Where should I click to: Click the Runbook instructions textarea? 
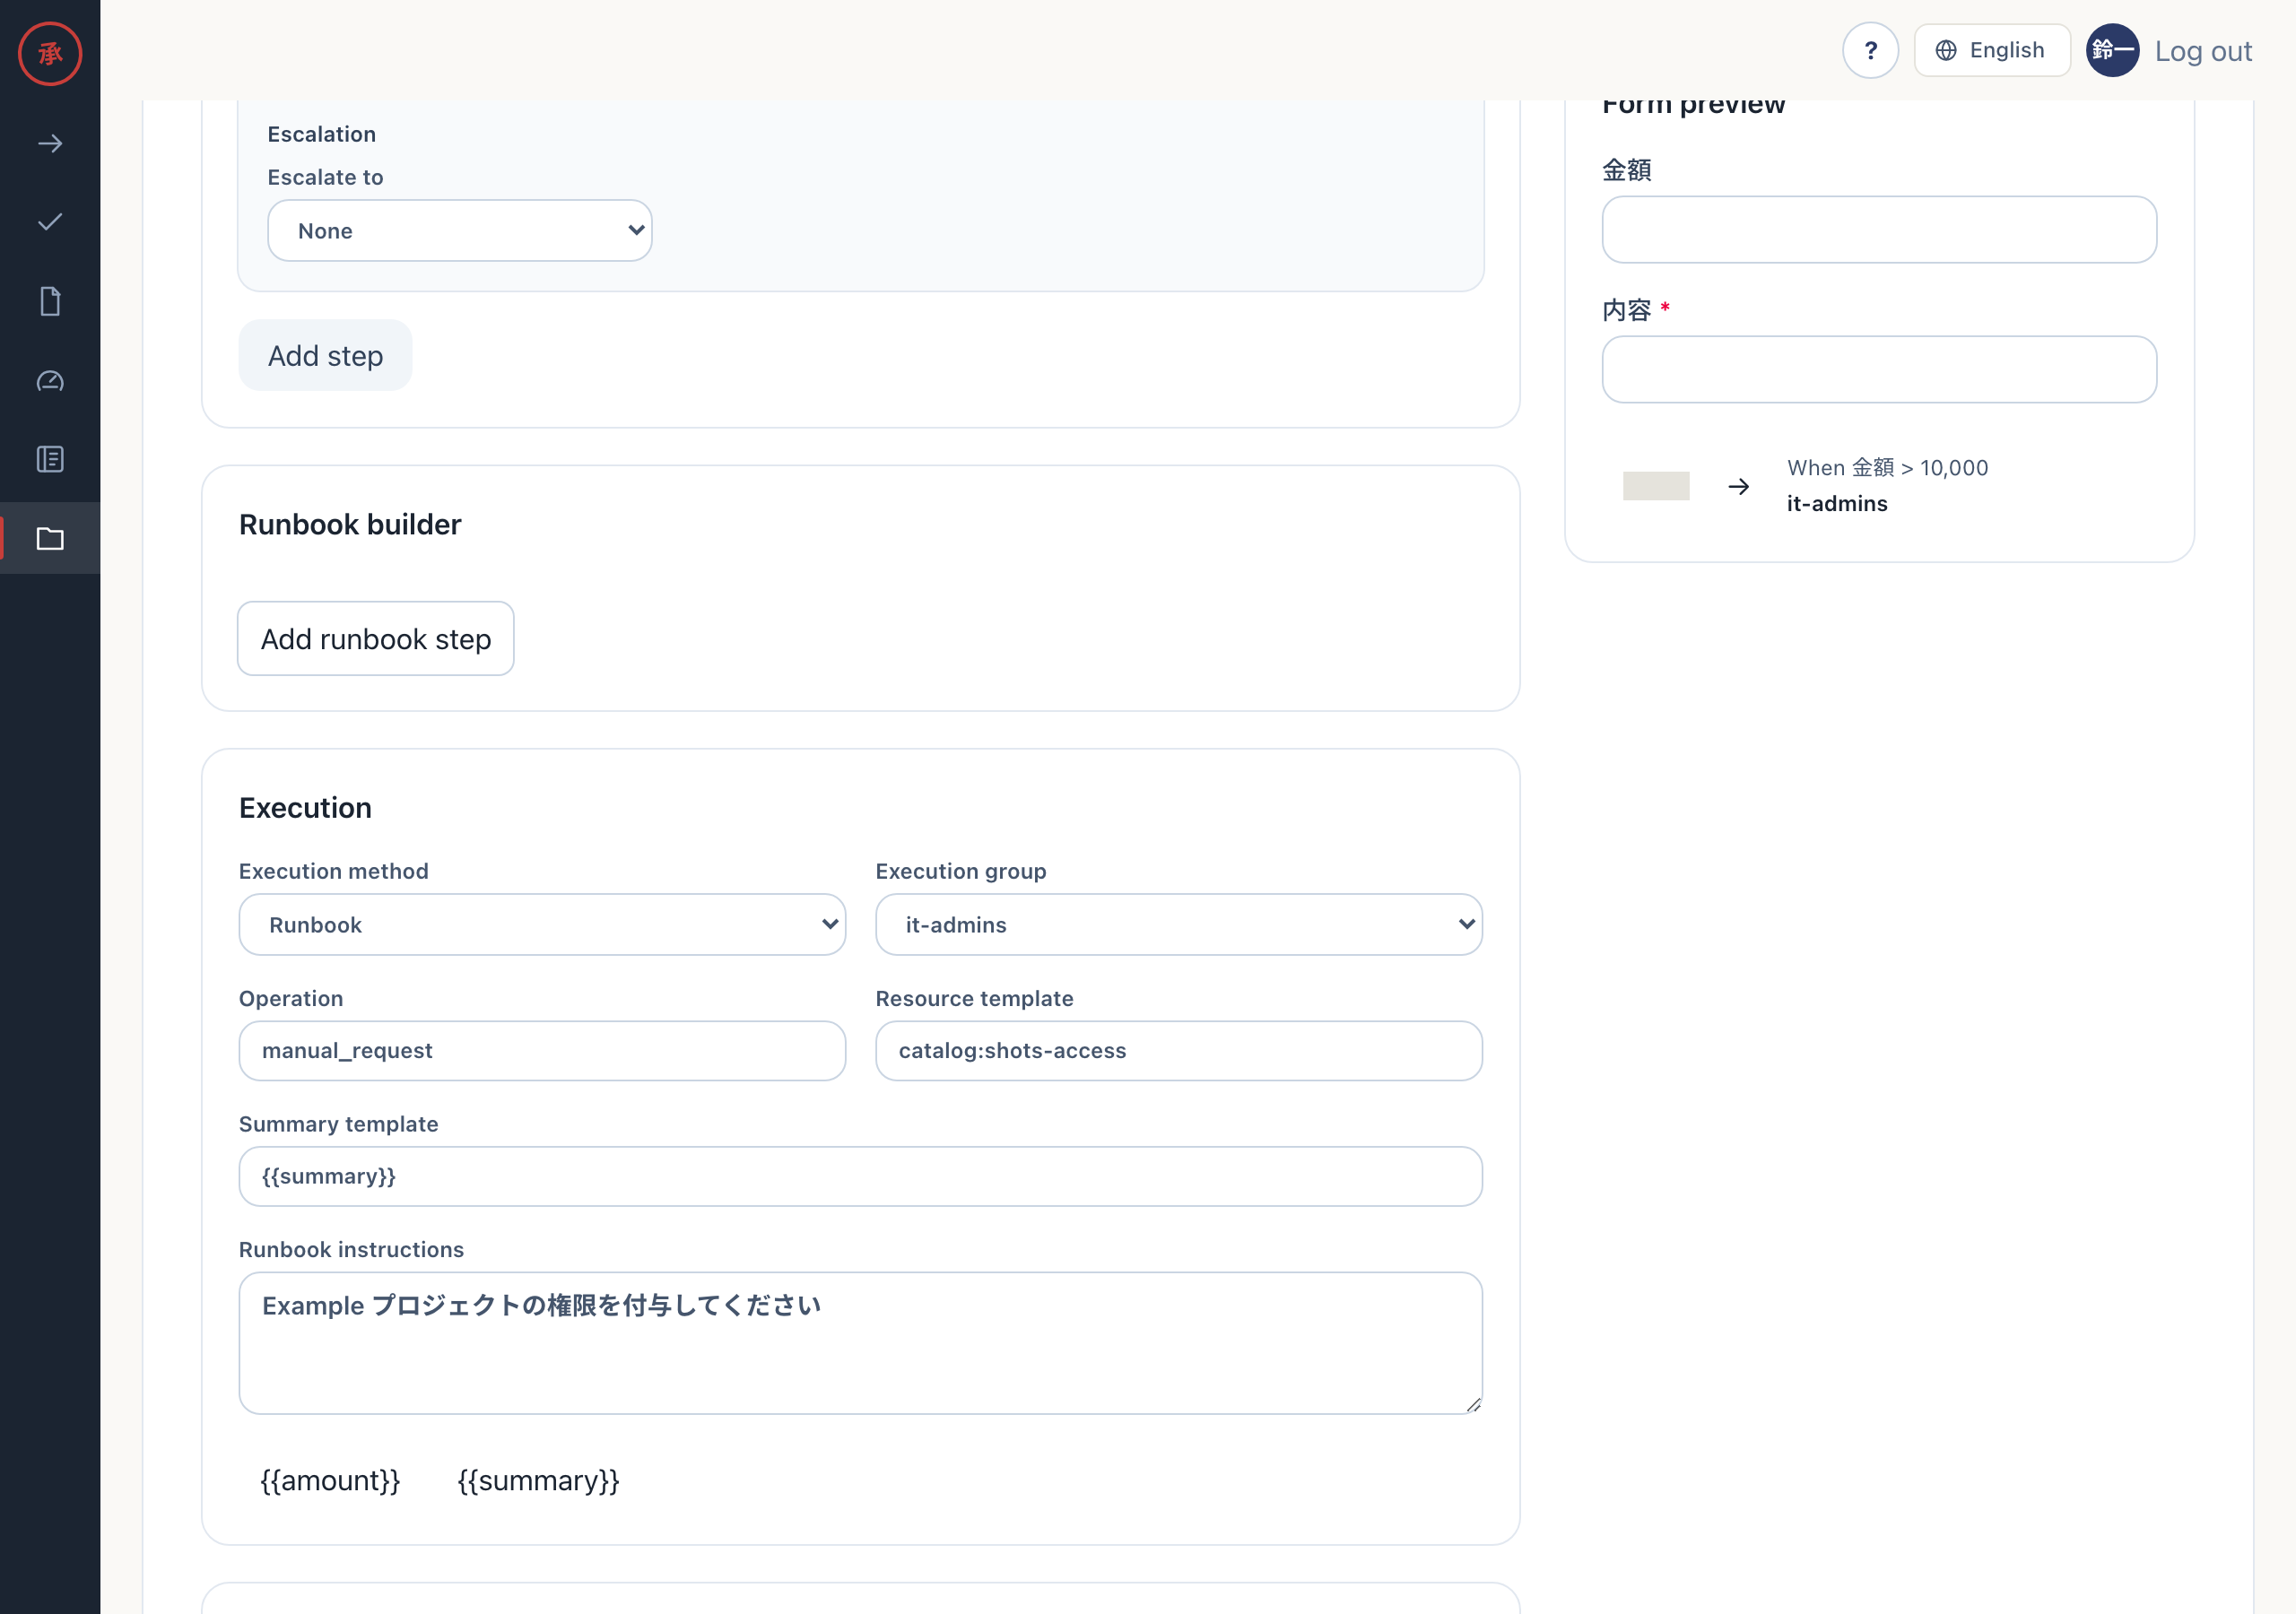860,1343
